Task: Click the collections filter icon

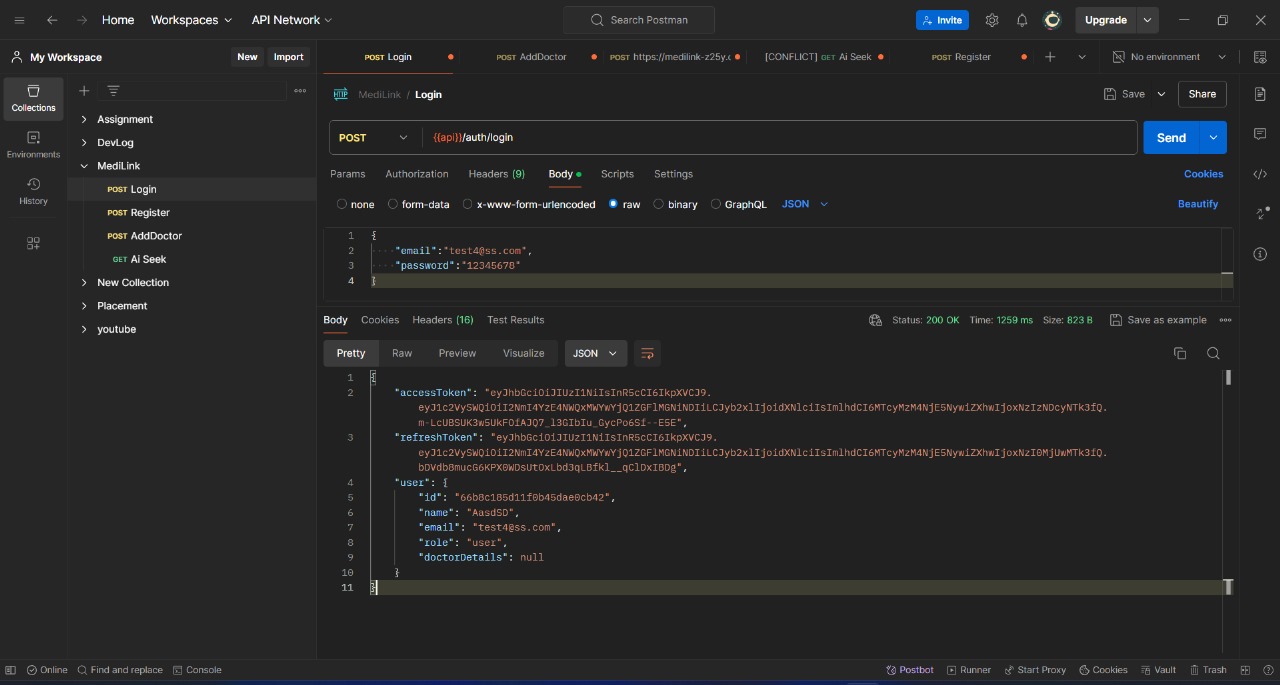Action: (x=113, y=91)
